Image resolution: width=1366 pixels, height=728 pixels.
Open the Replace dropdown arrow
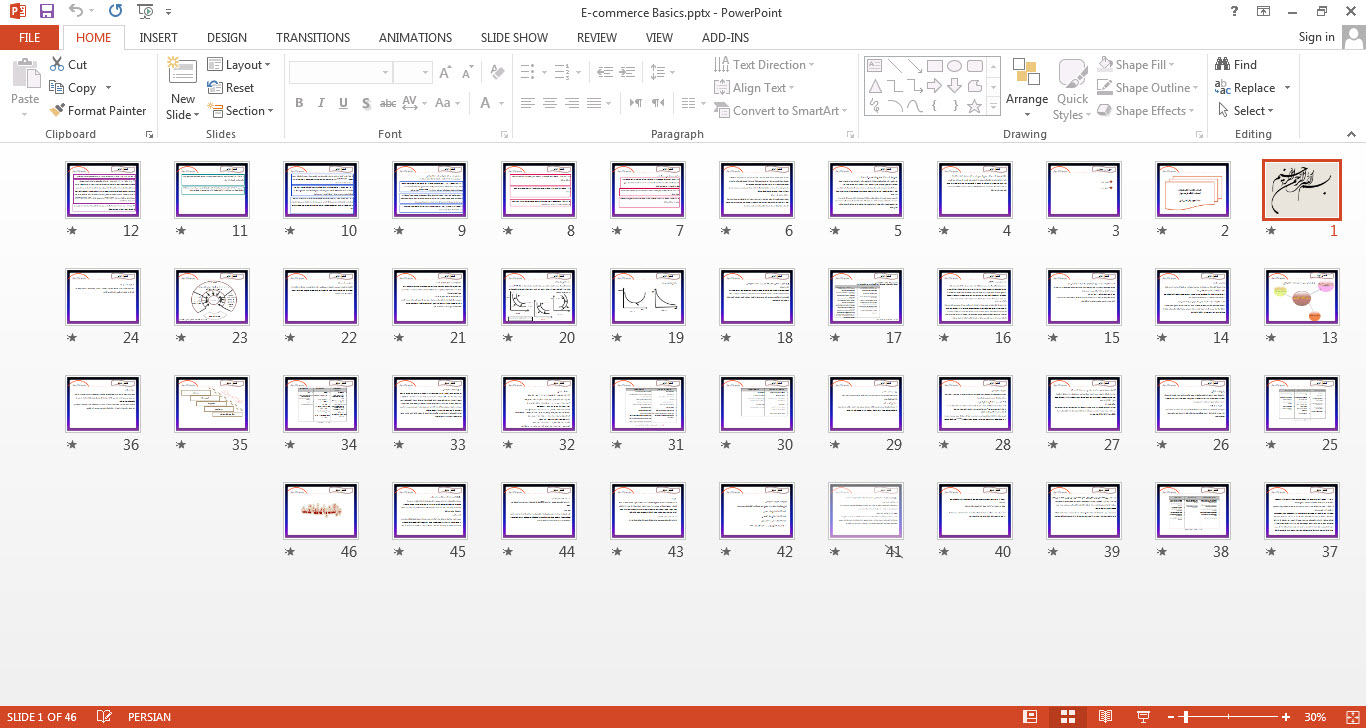tap(1287, 88)
